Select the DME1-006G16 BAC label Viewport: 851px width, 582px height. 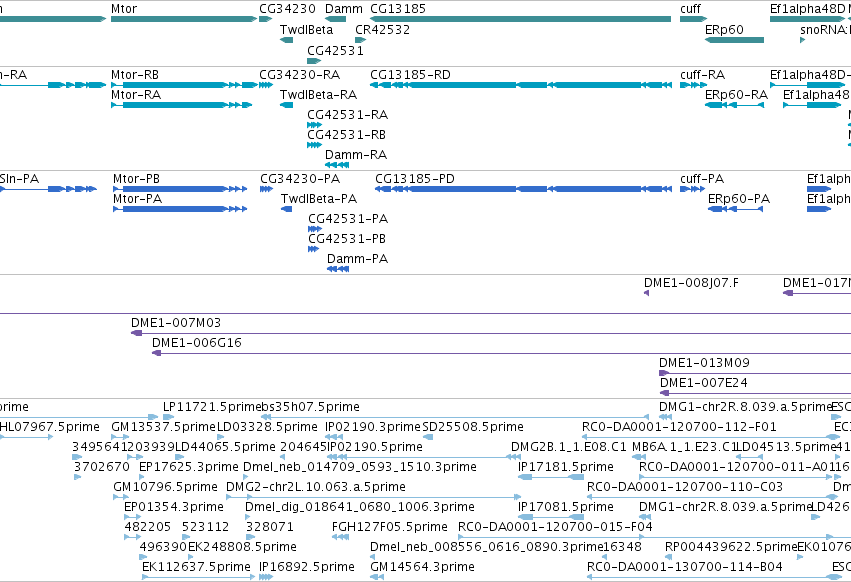(x=196, y=343)
